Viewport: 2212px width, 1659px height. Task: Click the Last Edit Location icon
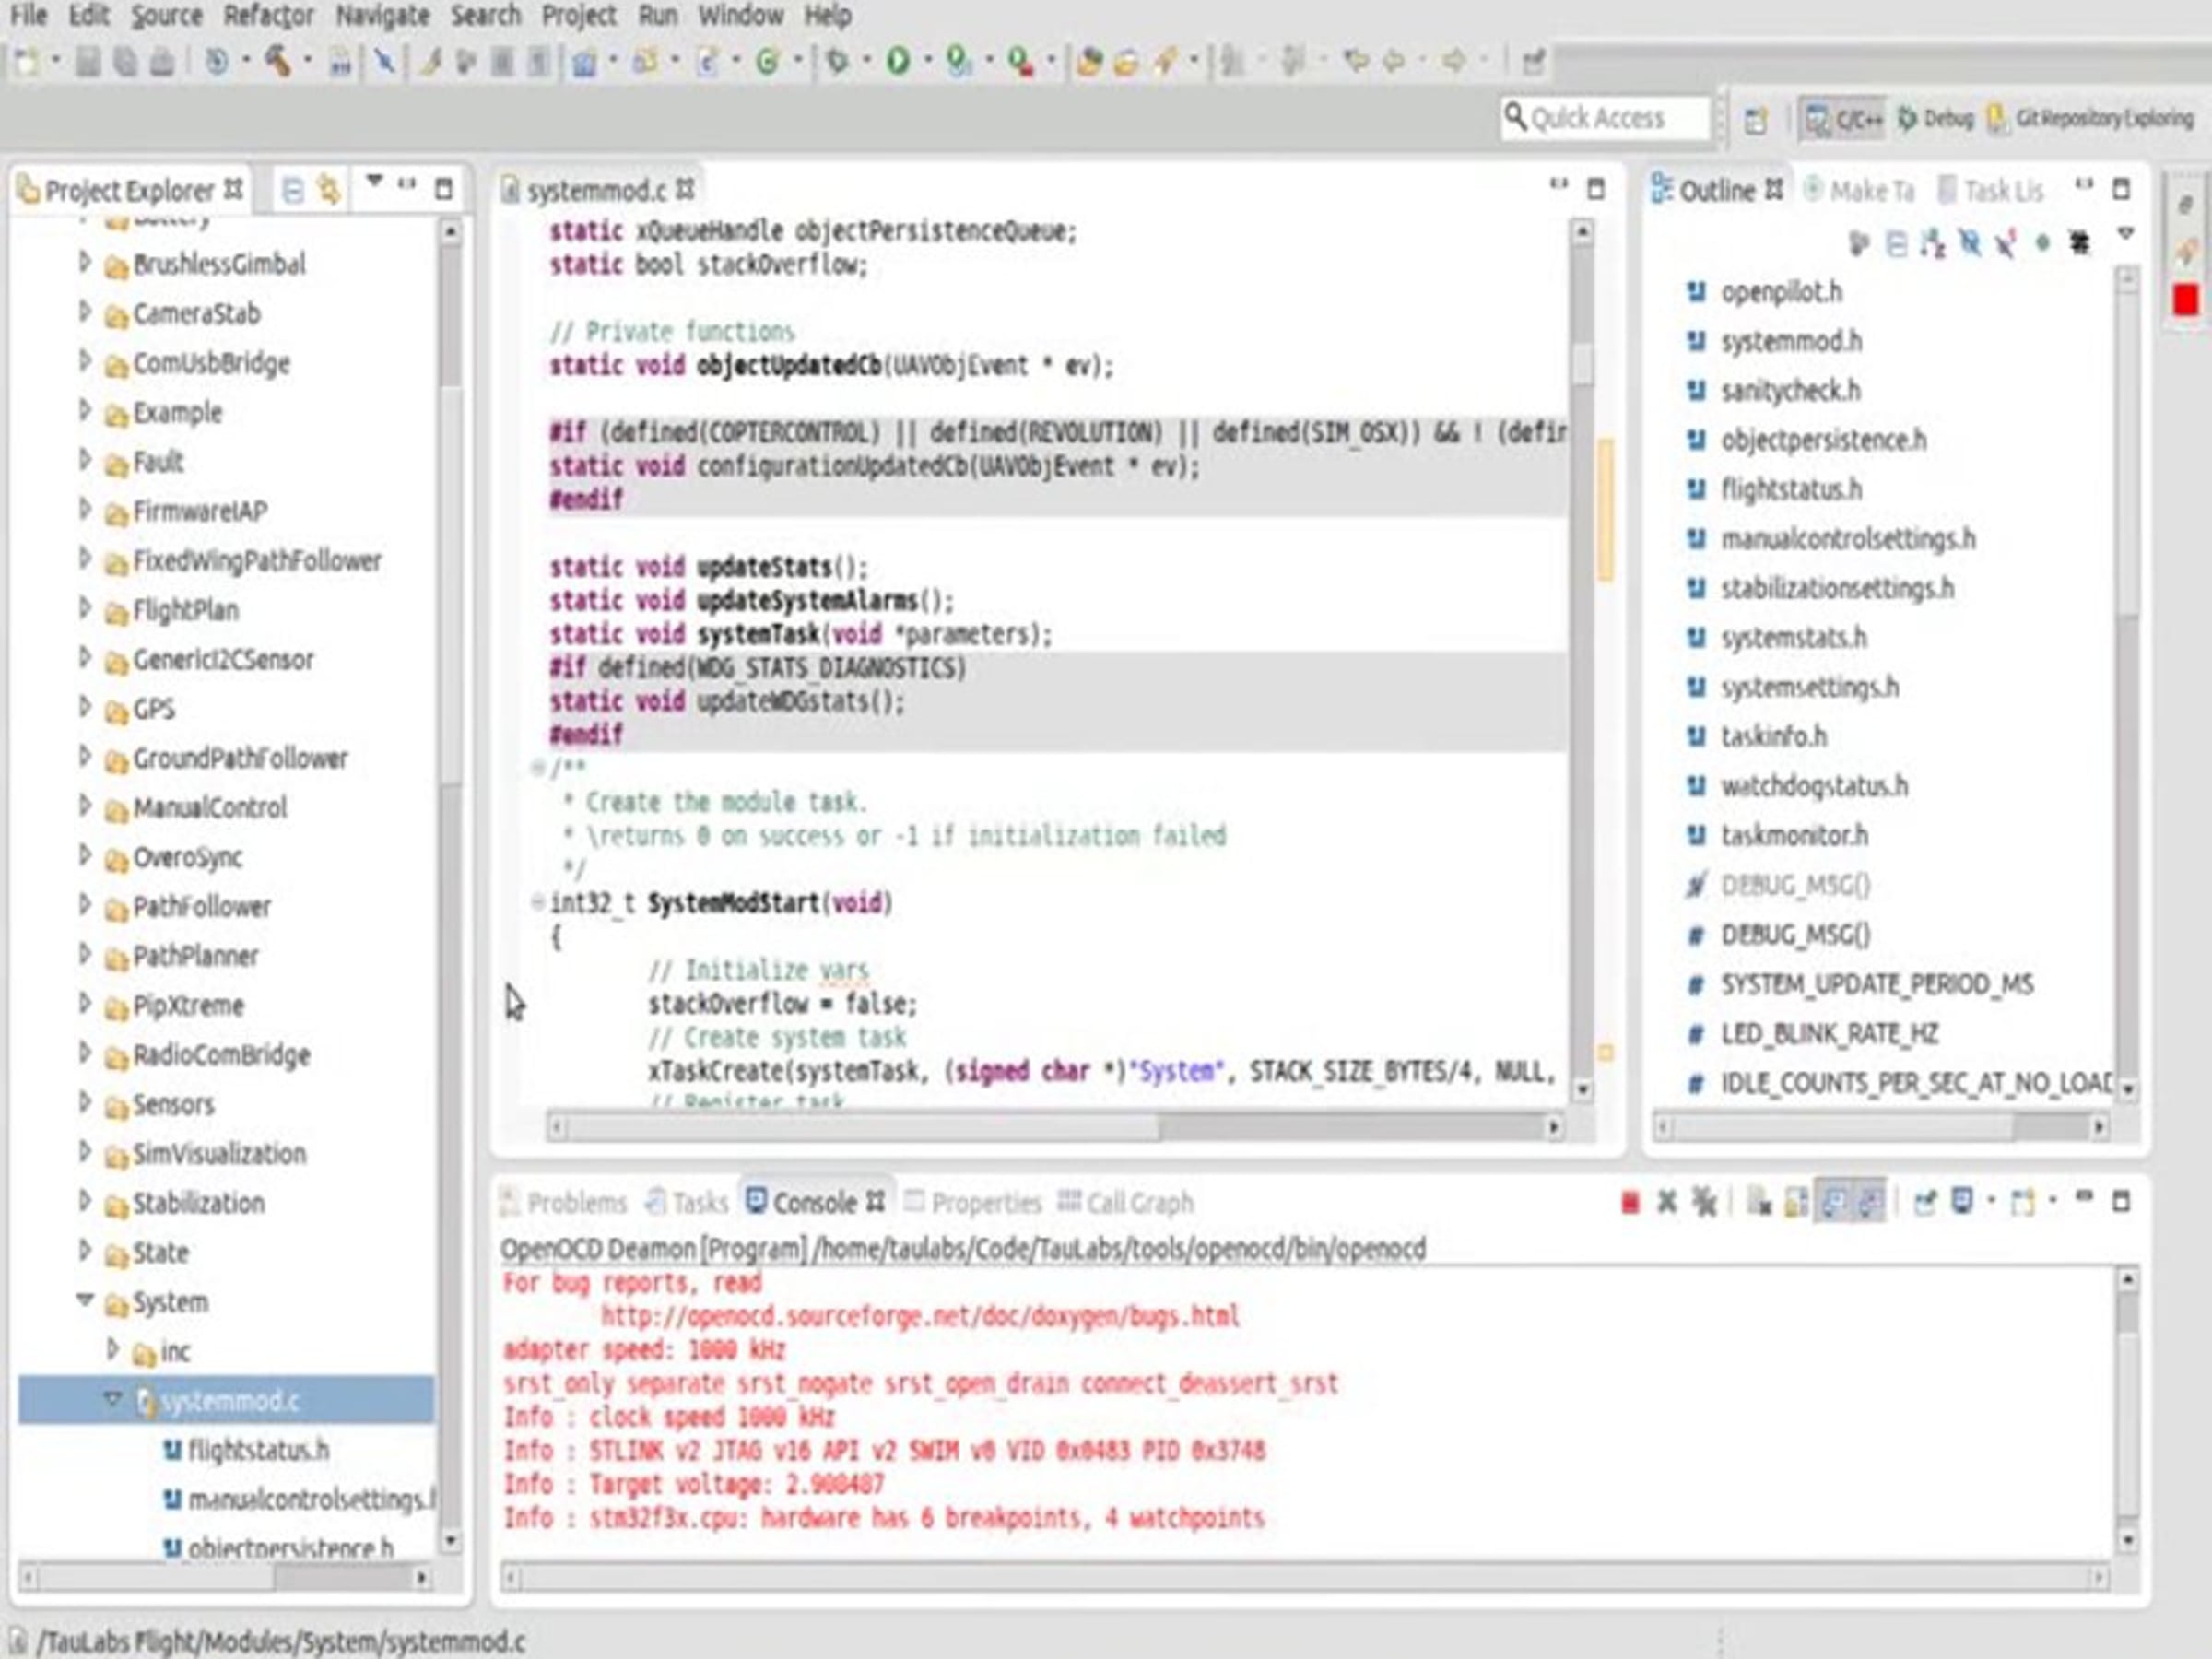[x=1356, y=62]
